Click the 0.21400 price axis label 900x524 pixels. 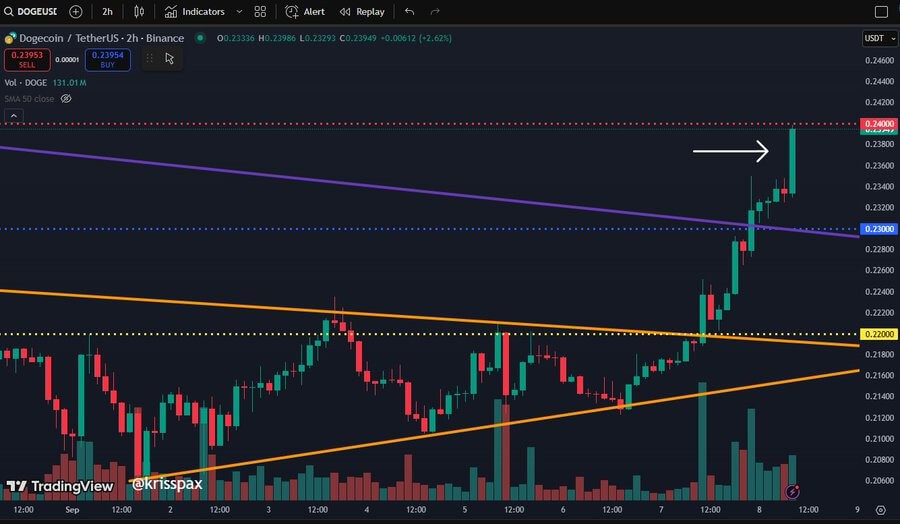point(879,397)
